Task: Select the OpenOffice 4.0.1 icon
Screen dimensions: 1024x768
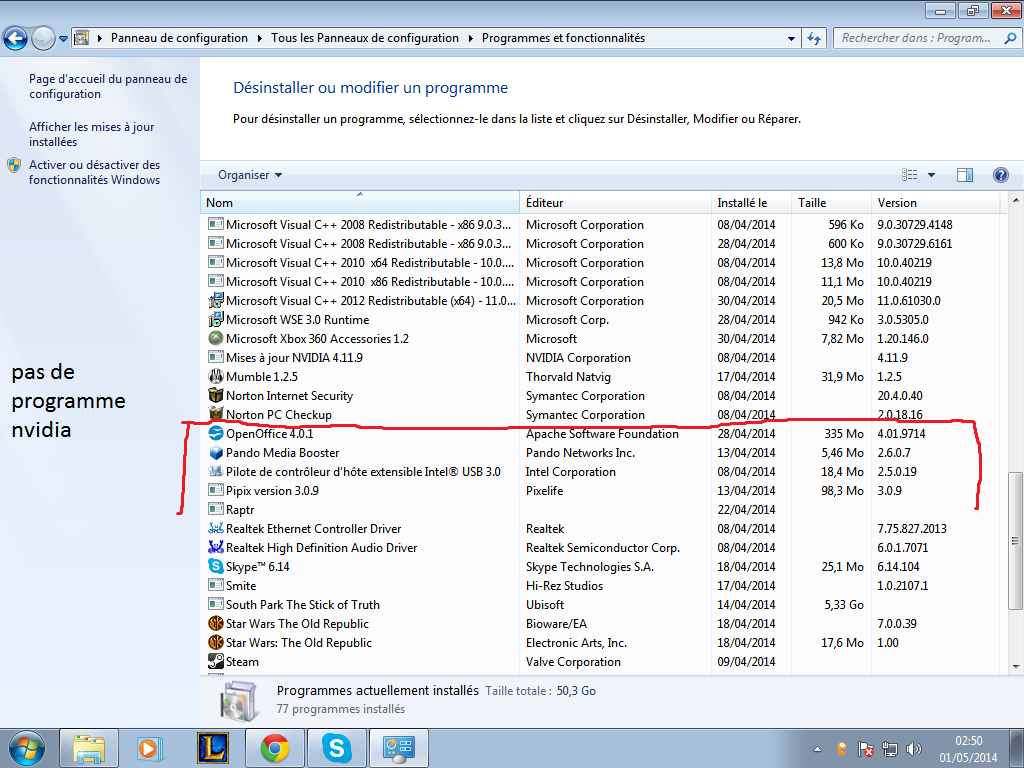Action: click(216, 433)
